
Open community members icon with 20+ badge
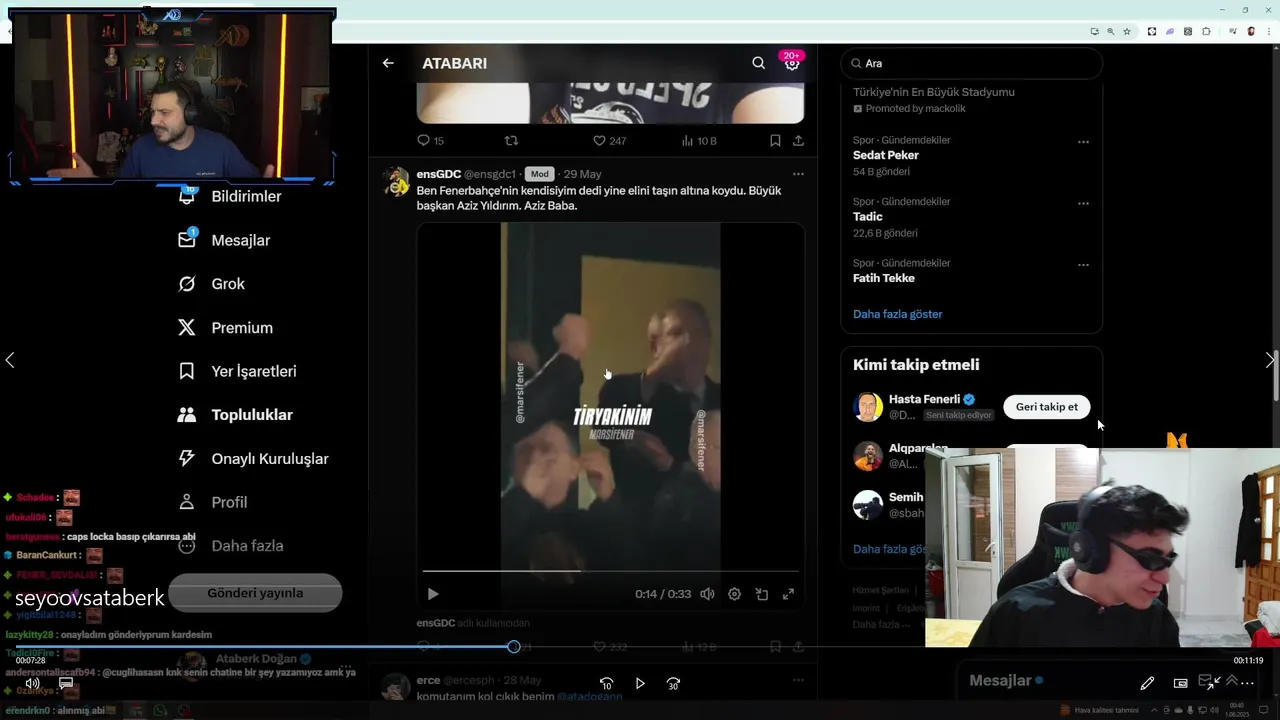point(792,63)
